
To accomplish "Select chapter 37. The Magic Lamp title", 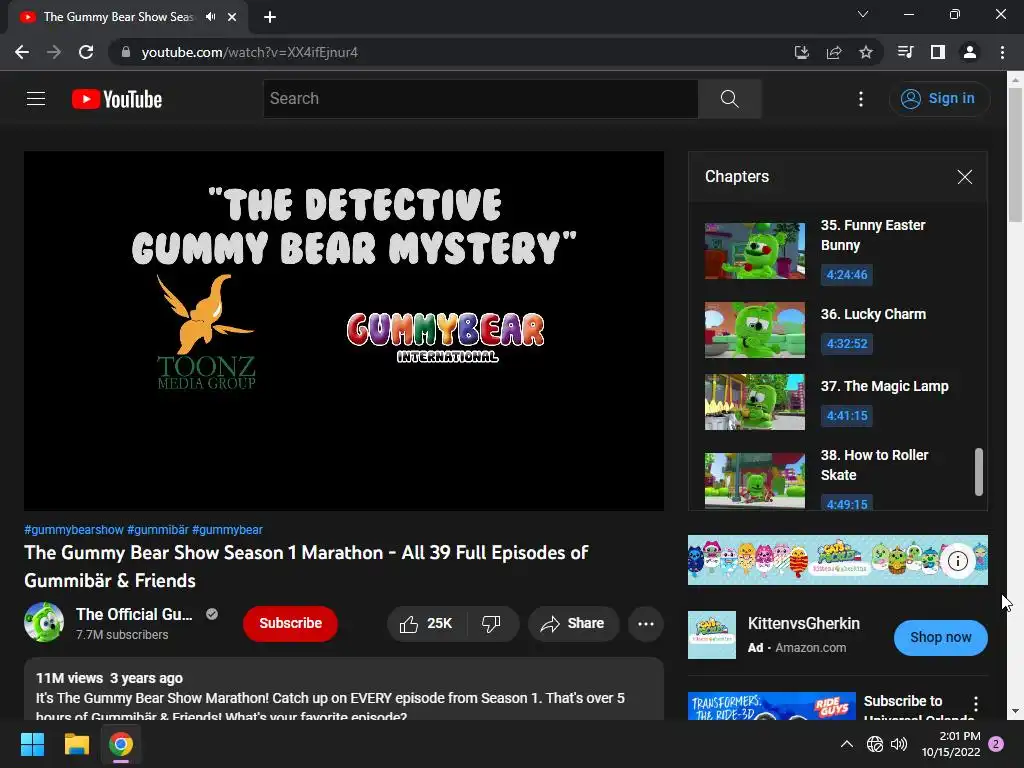I will (884, 386).
